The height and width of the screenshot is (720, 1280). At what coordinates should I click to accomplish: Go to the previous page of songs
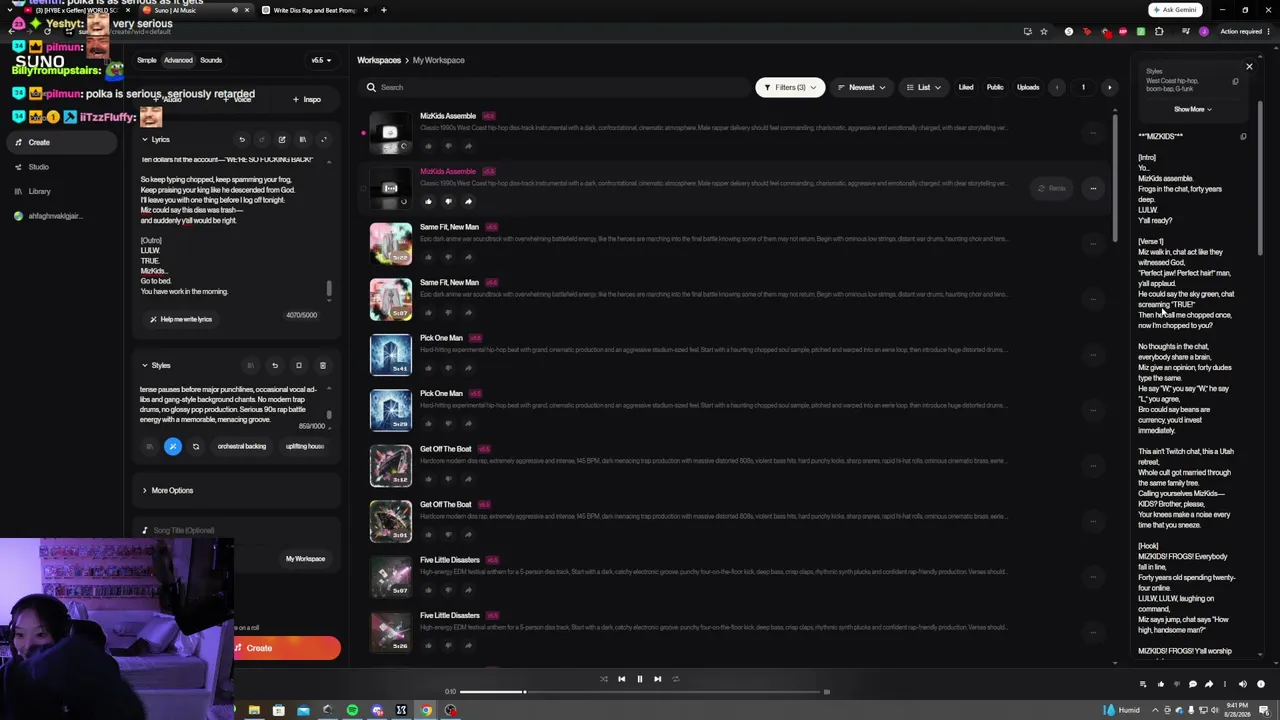pos(1057,87)
